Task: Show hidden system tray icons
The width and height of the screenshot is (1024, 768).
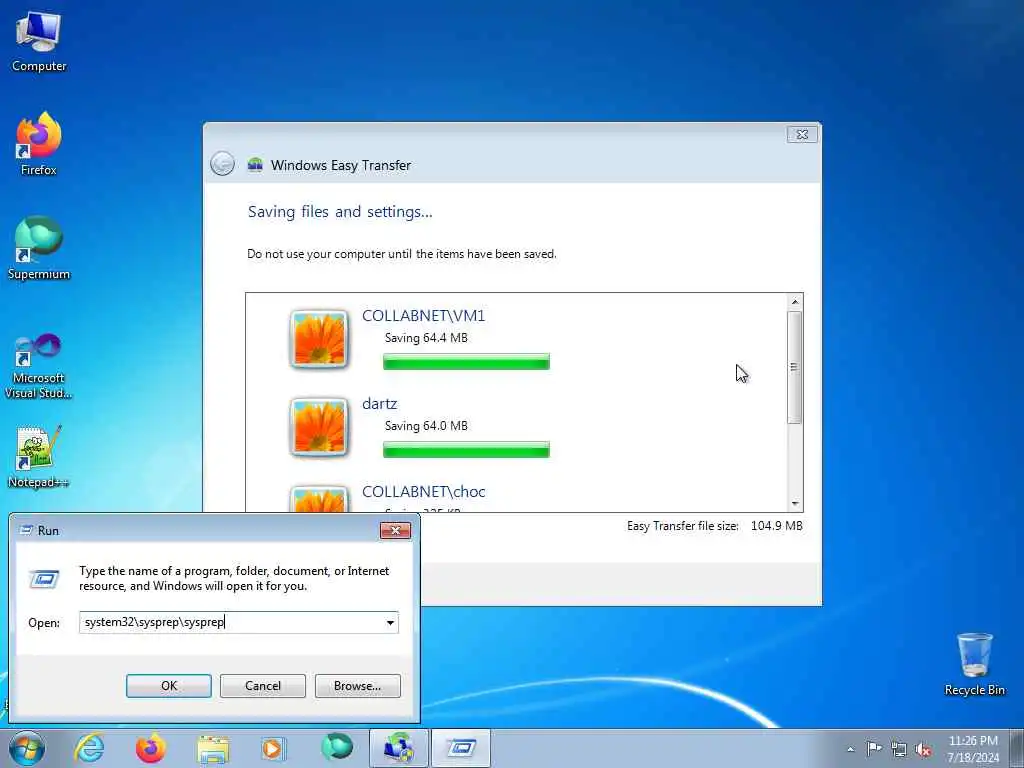Action: coord(850,749)
